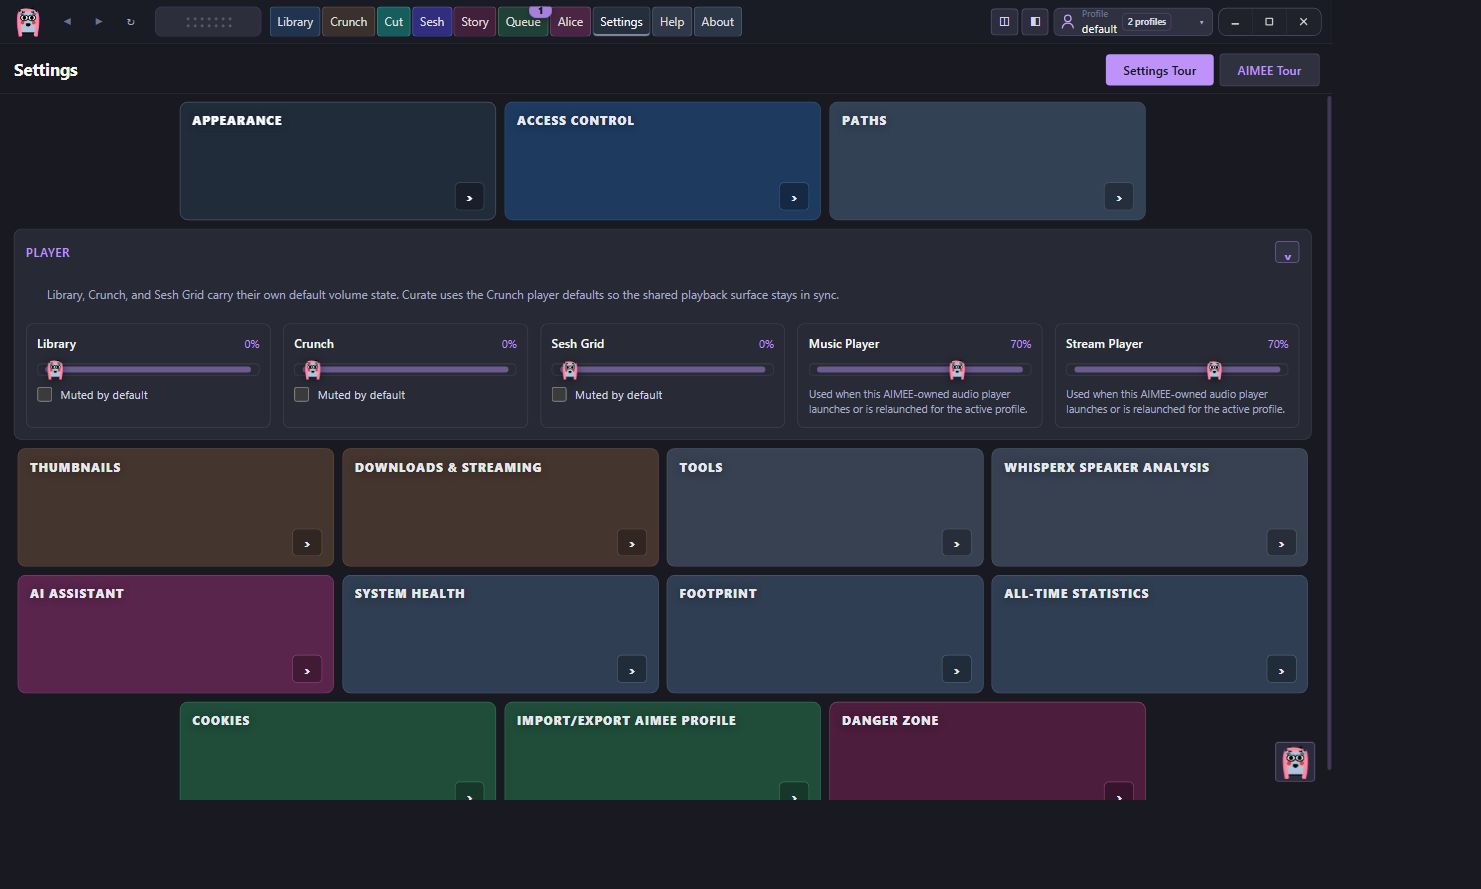This screenshot has height=889, width=1481.
Task: Switch to the Crunch tab
Action: [349, 22]
